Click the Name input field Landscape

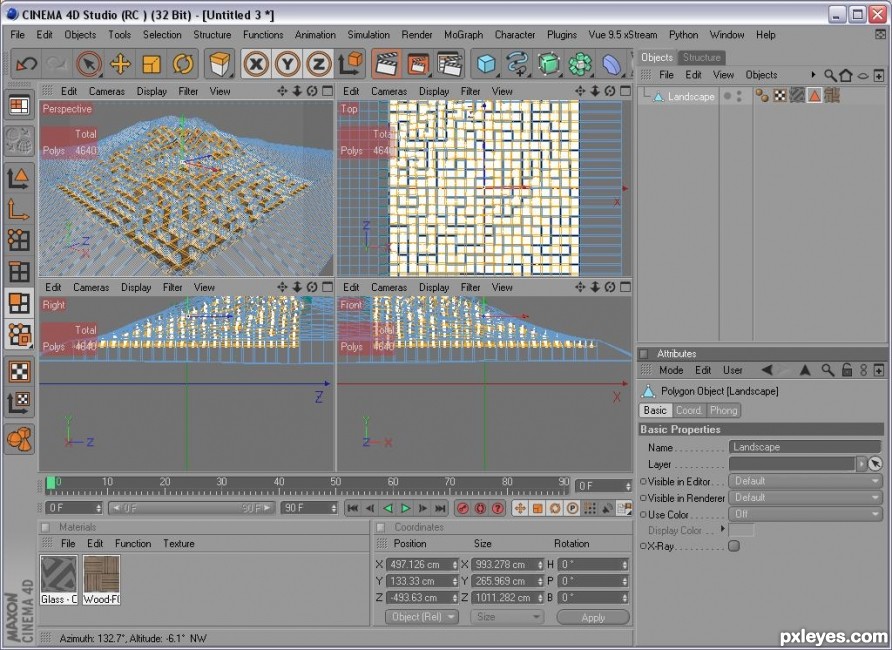click(x=805, y=447)
